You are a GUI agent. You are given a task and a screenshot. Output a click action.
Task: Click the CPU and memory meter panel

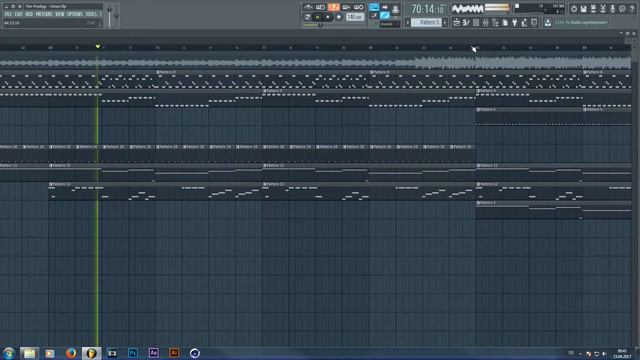point(539,9)
